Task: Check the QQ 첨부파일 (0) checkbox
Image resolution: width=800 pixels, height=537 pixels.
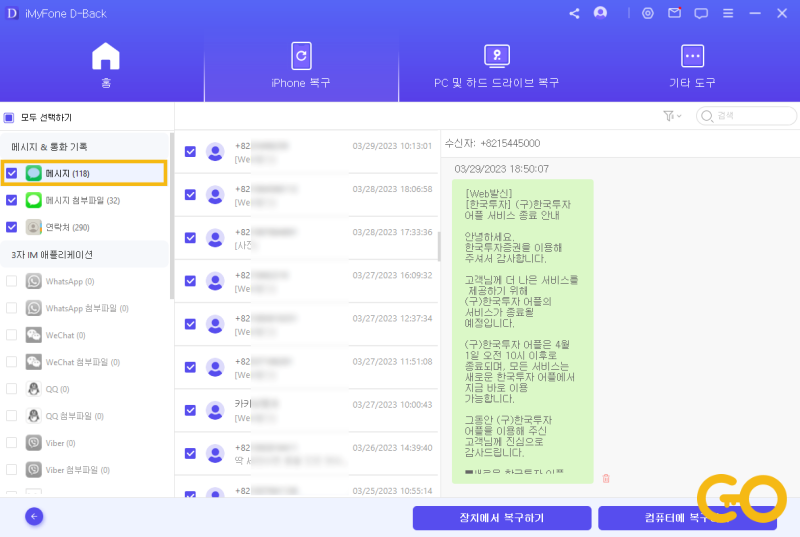Action: (x=11, y=416)
